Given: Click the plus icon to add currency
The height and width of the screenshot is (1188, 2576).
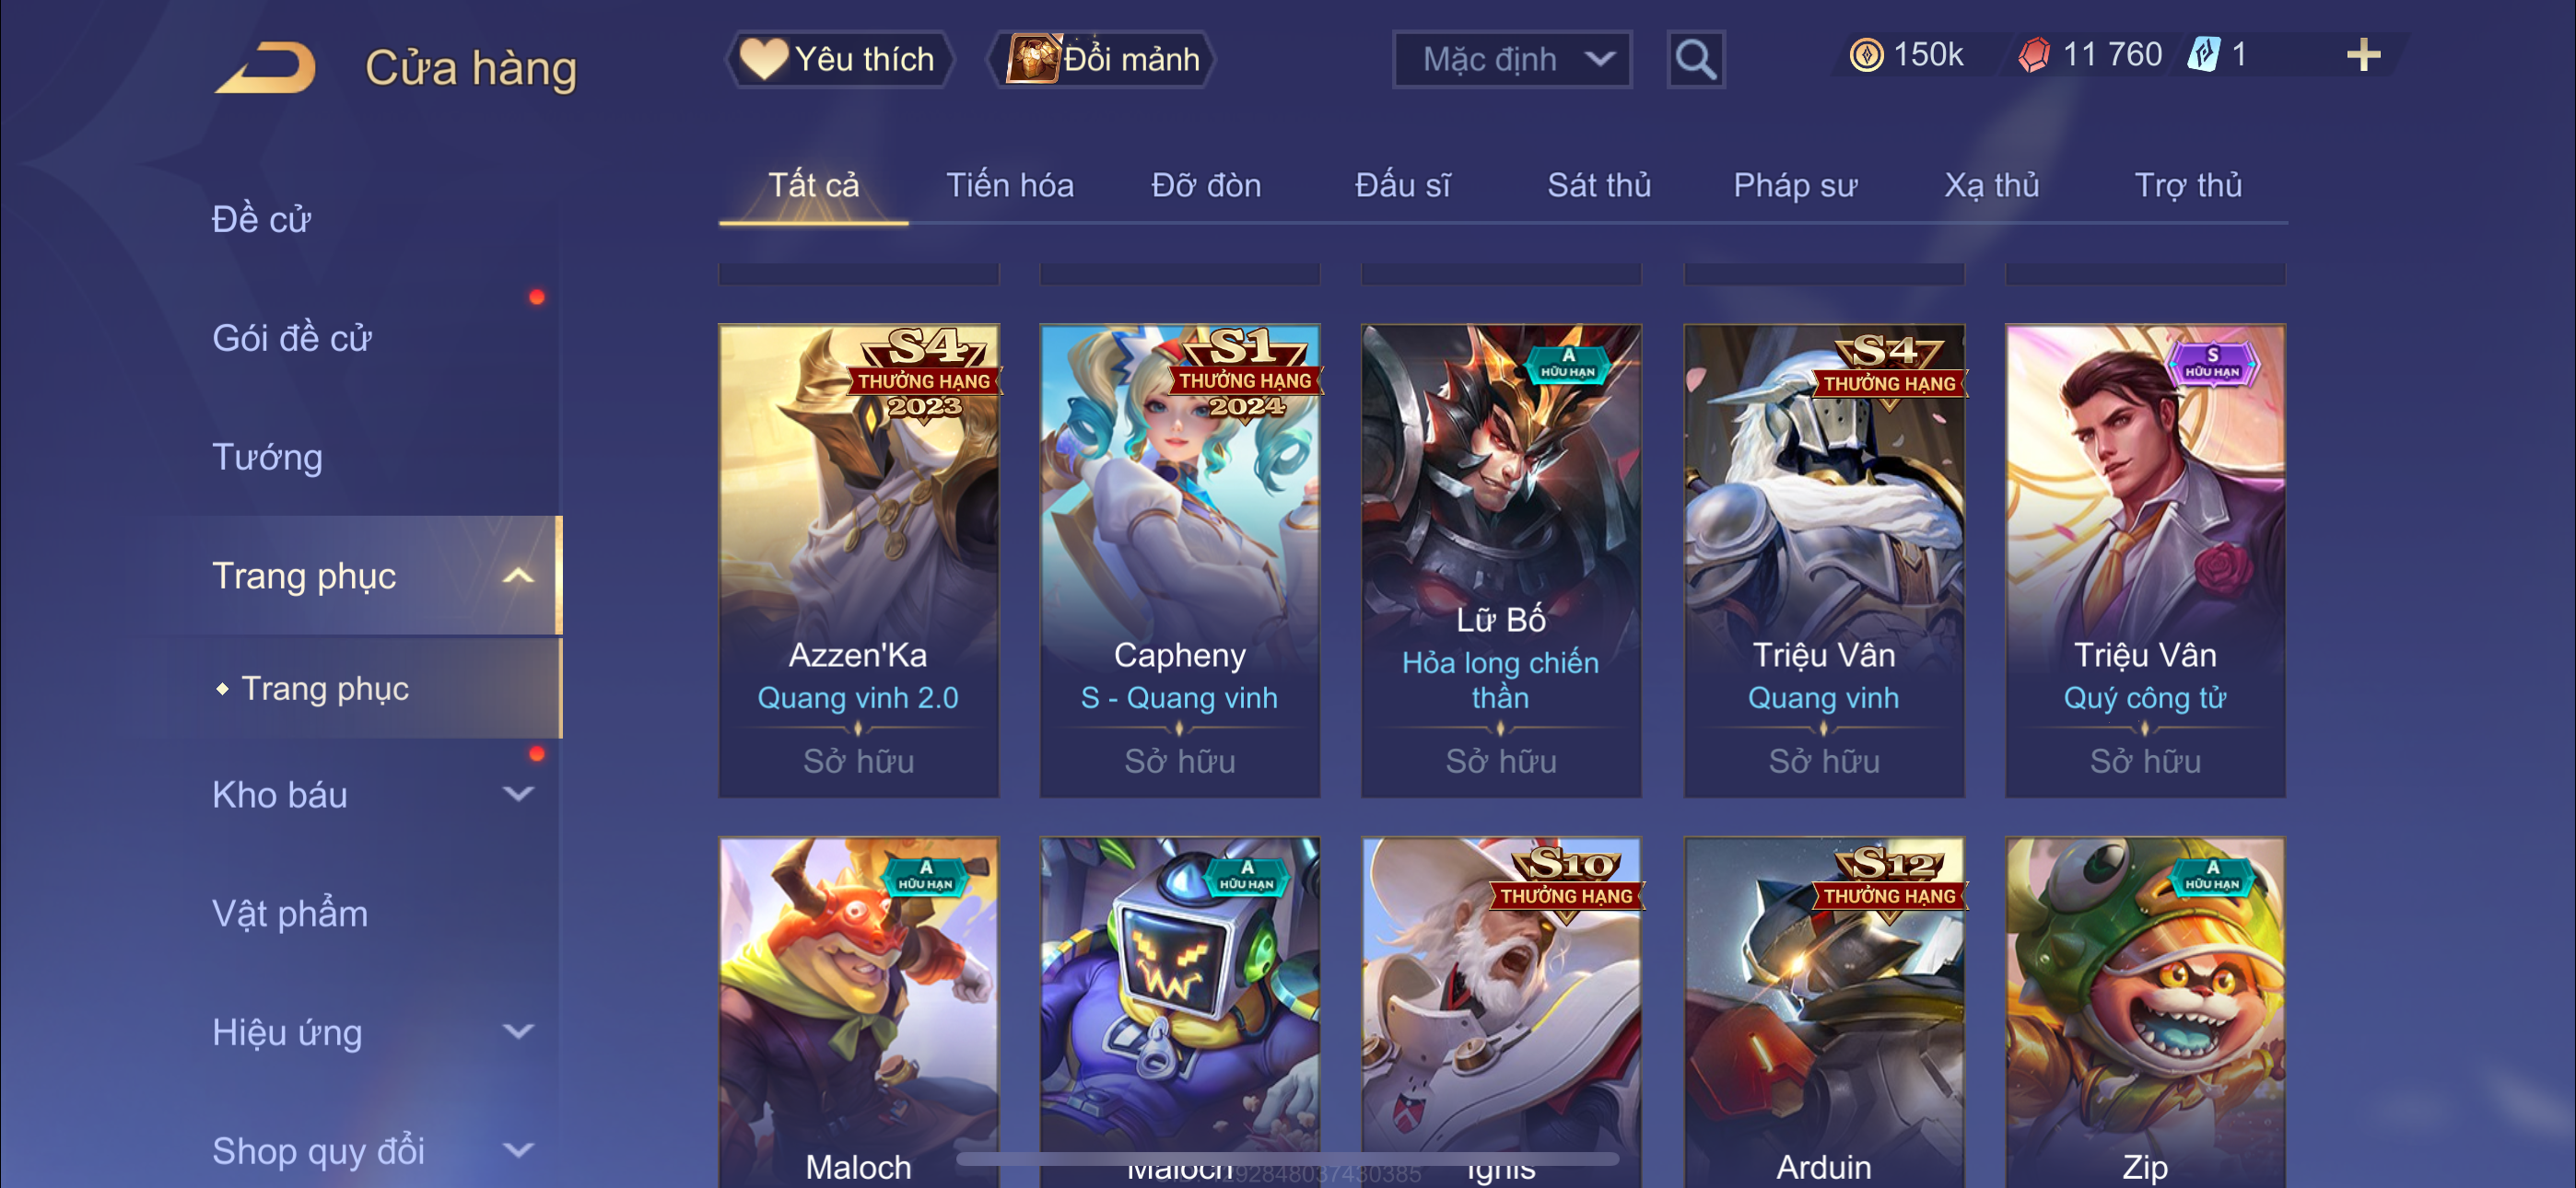Looking at the screenshot, I should [x=2363, y=55].
